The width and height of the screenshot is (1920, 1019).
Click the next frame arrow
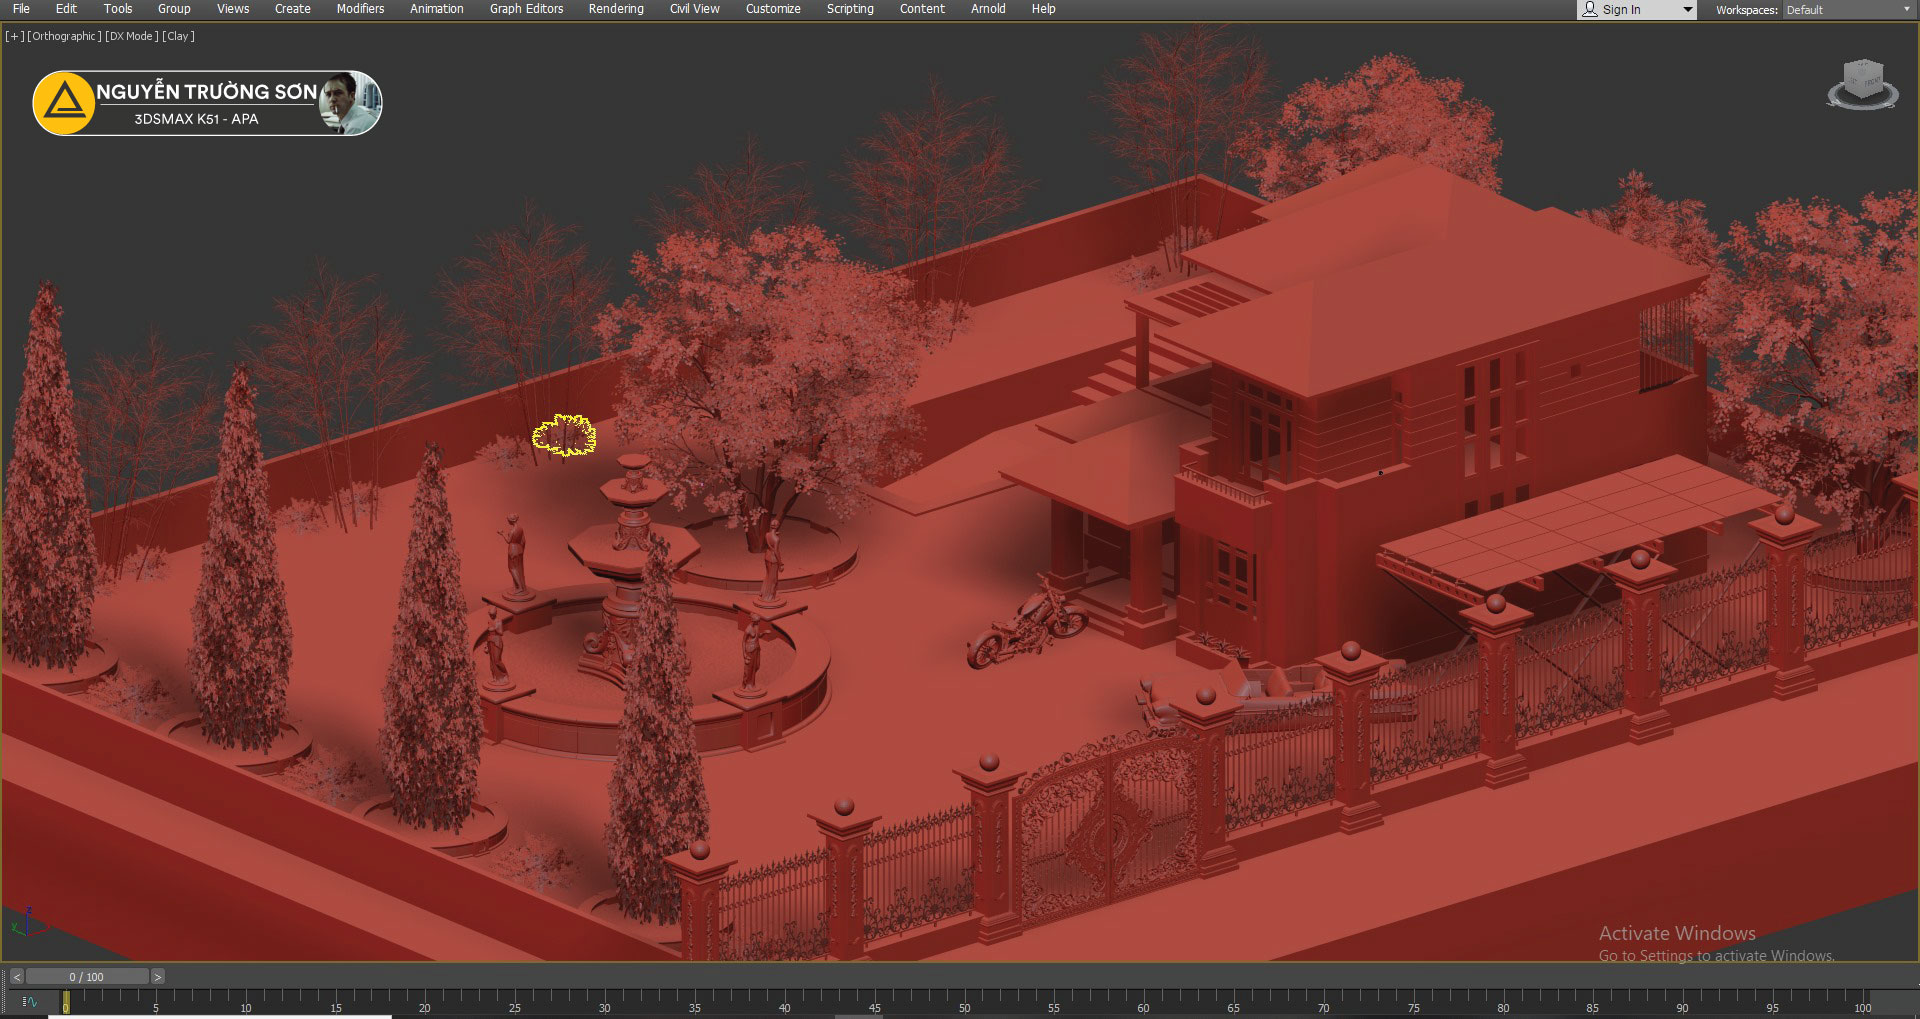[157, 977]
